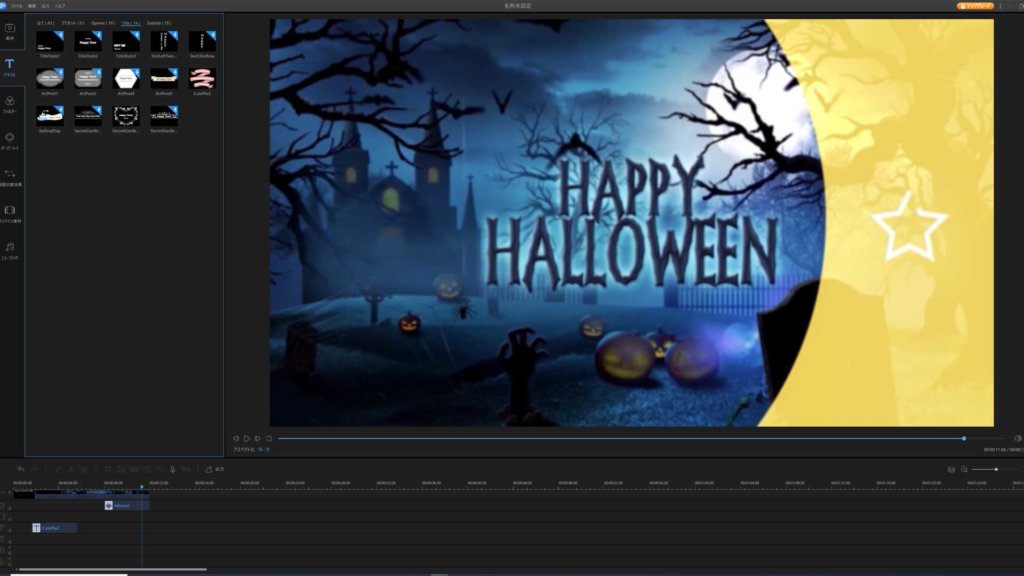The height and width of the screenshot is (576, 1024).
Task: Open the 編集 (Edit) menu
Action: pos(31,6)
